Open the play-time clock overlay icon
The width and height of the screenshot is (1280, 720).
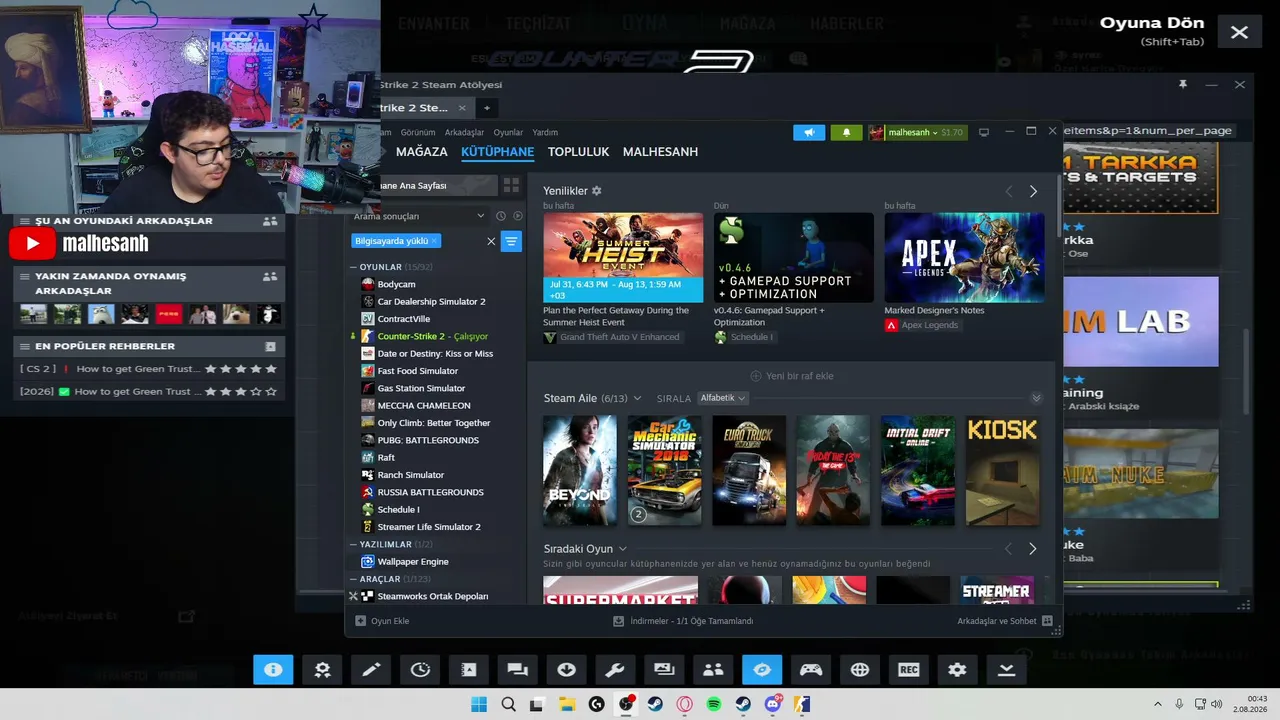coord(420,670)
